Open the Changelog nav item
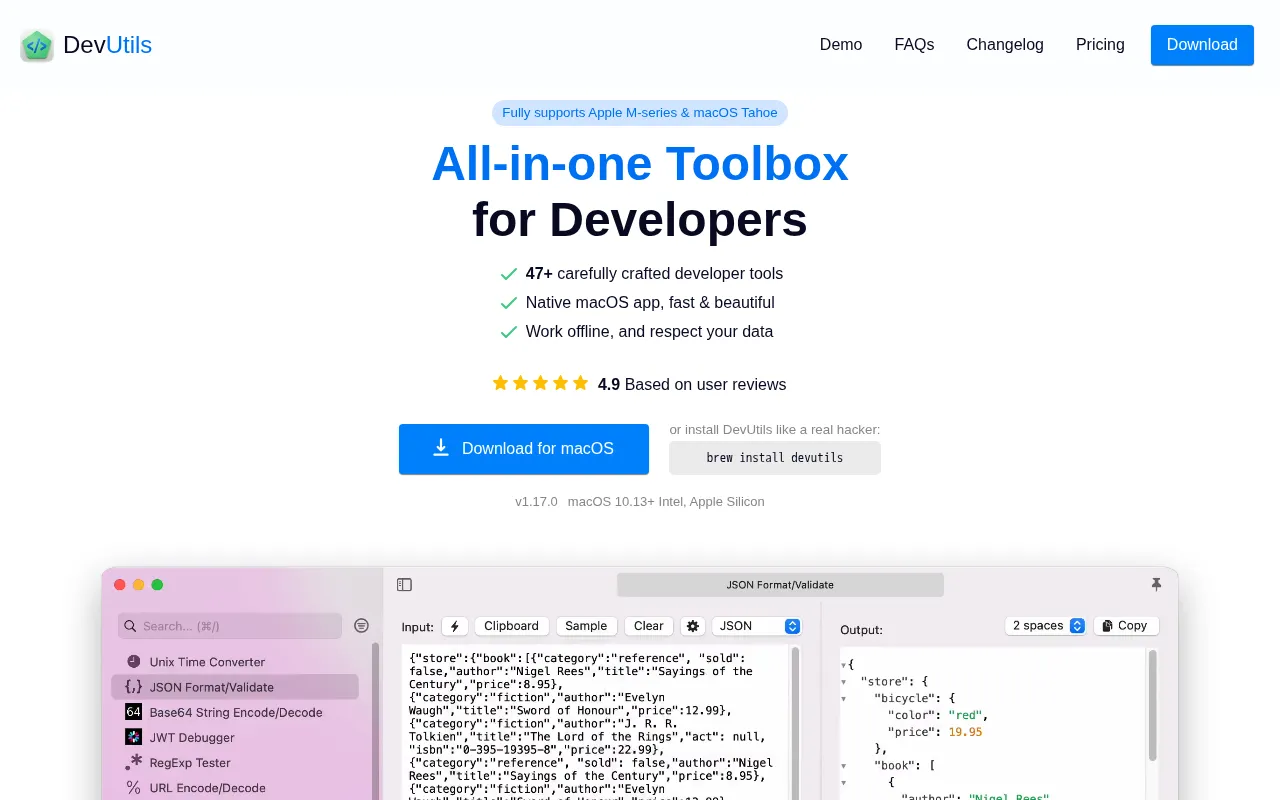 (1005, 45)
